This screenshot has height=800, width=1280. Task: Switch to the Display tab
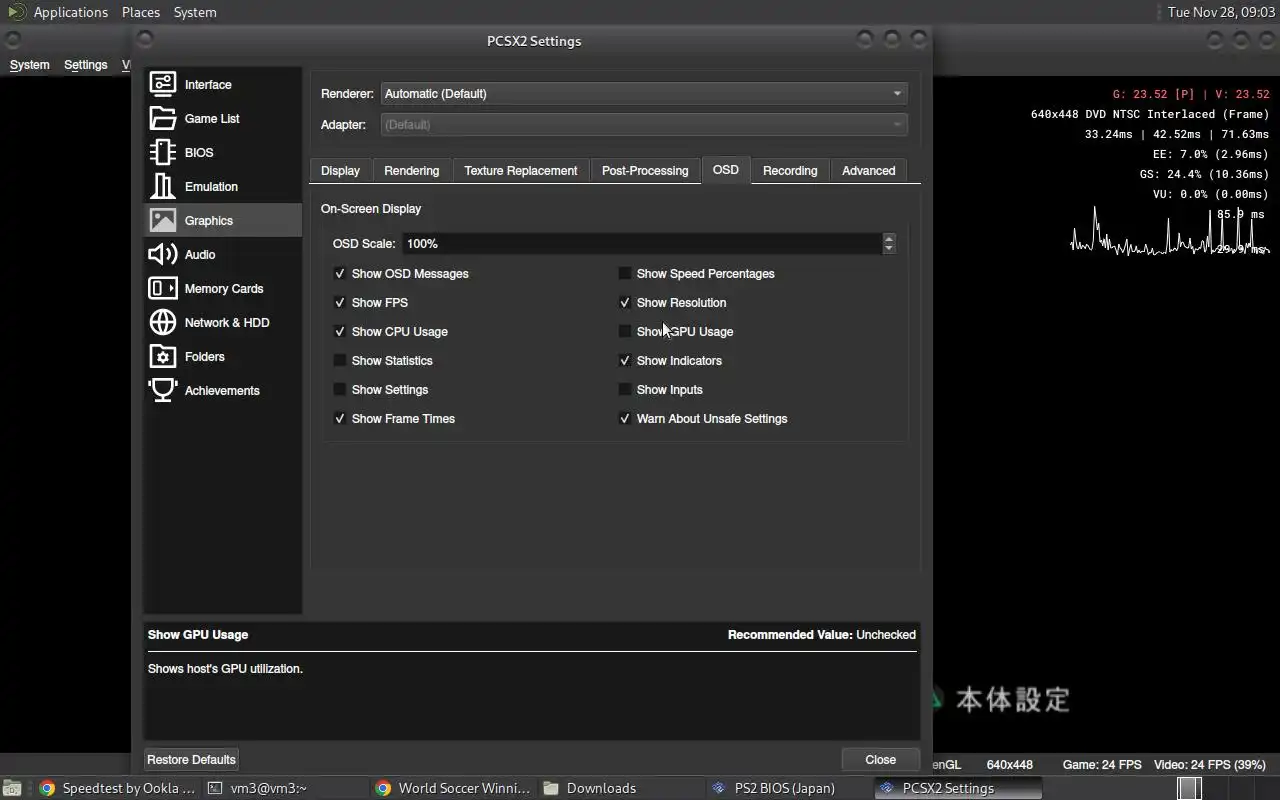pos(340,170)
